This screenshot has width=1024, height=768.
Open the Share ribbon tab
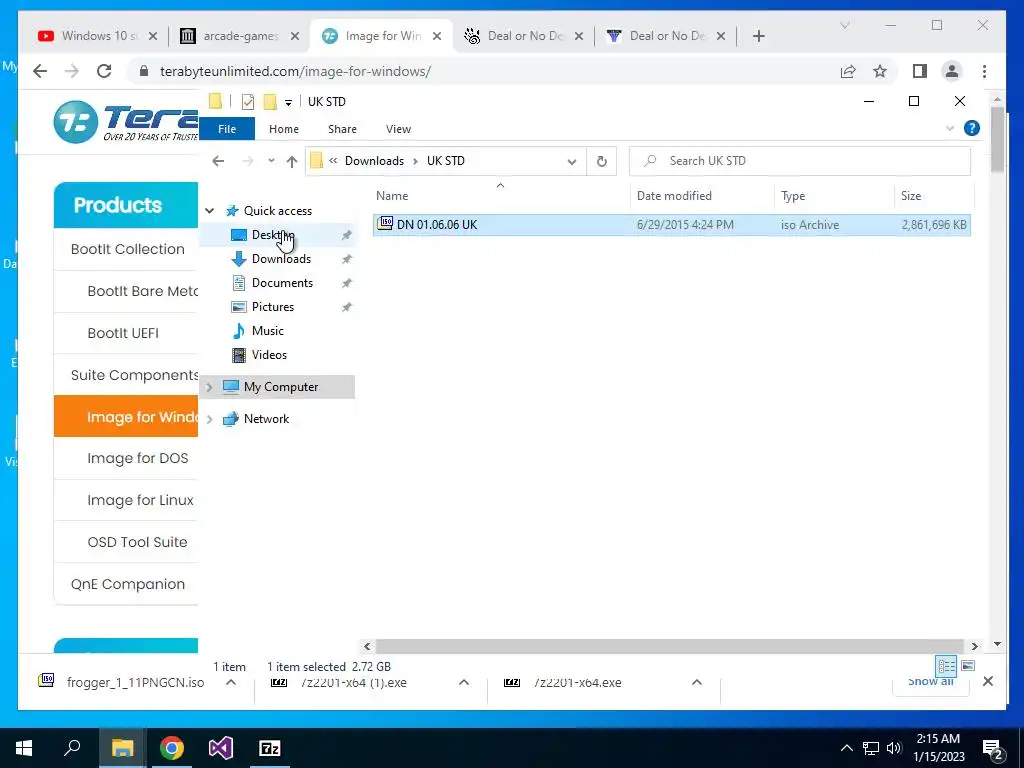pos(342,129)
